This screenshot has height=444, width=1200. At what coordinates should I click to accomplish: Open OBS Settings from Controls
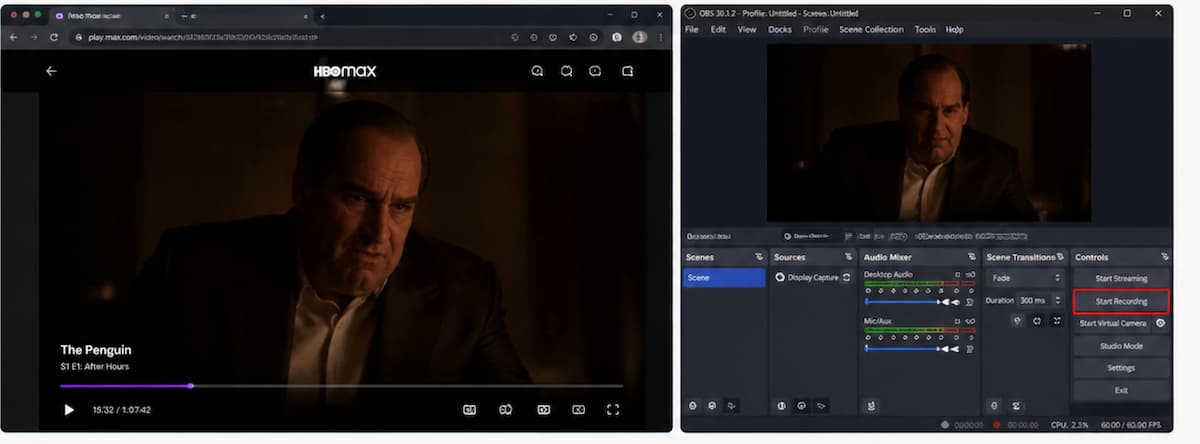(1121, 368)
